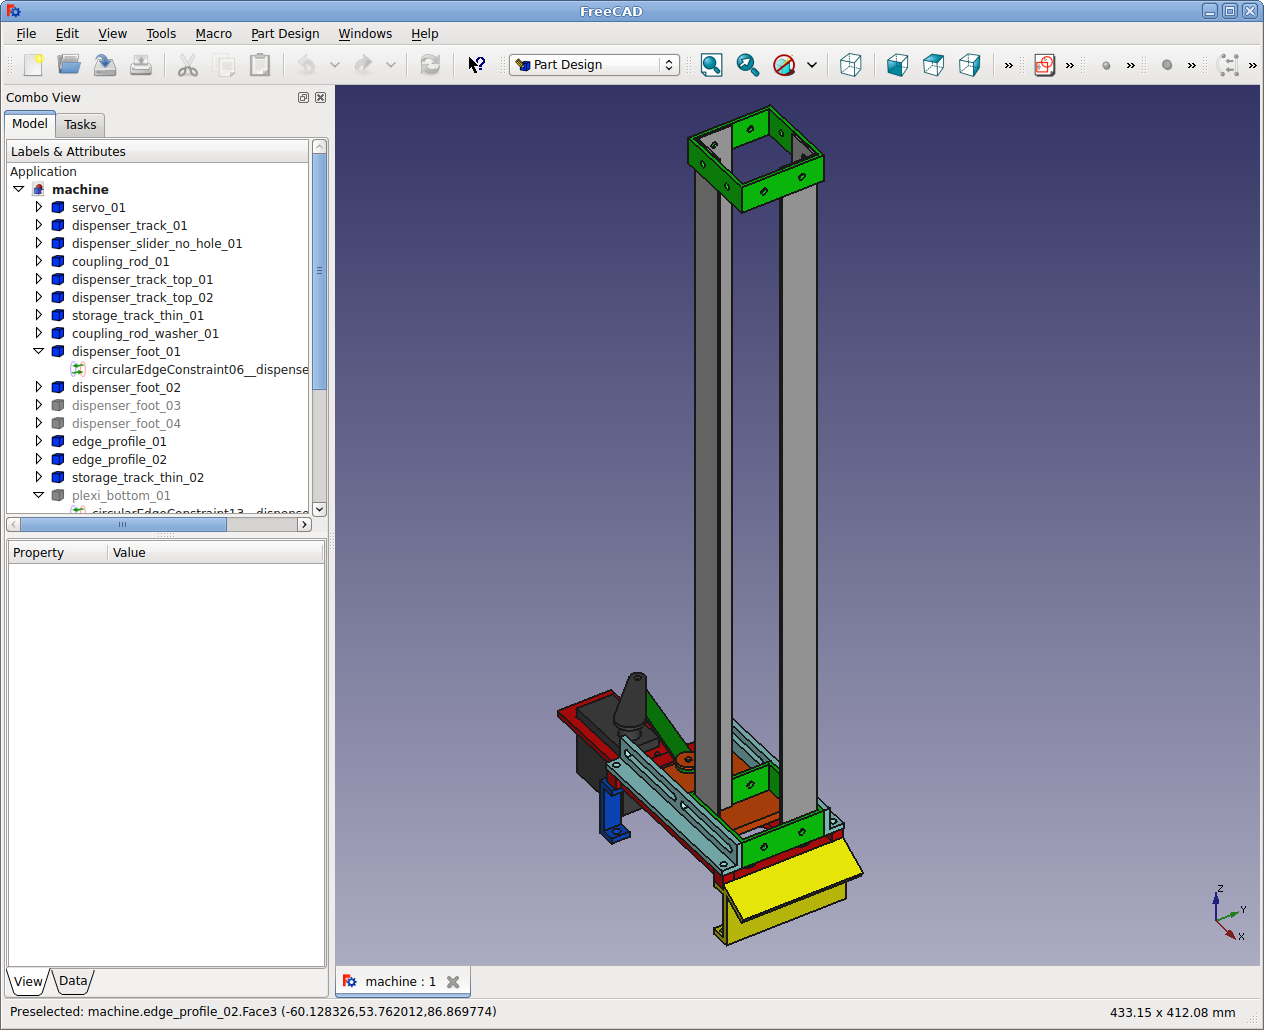
Task: Collapse the machine document tree
Action: tap(18, 189)
